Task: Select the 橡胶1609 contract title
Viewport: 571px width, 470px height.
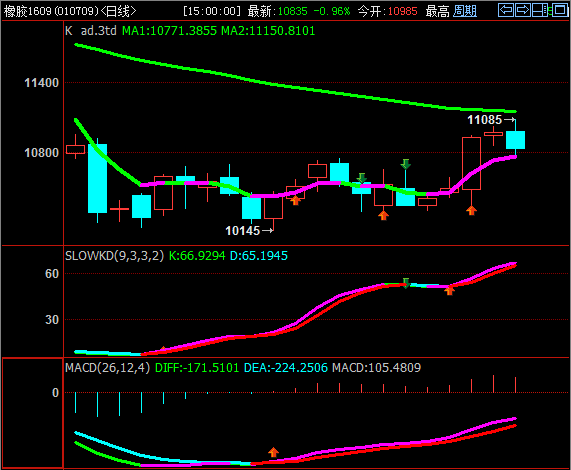Action: [x=27, y=11]
